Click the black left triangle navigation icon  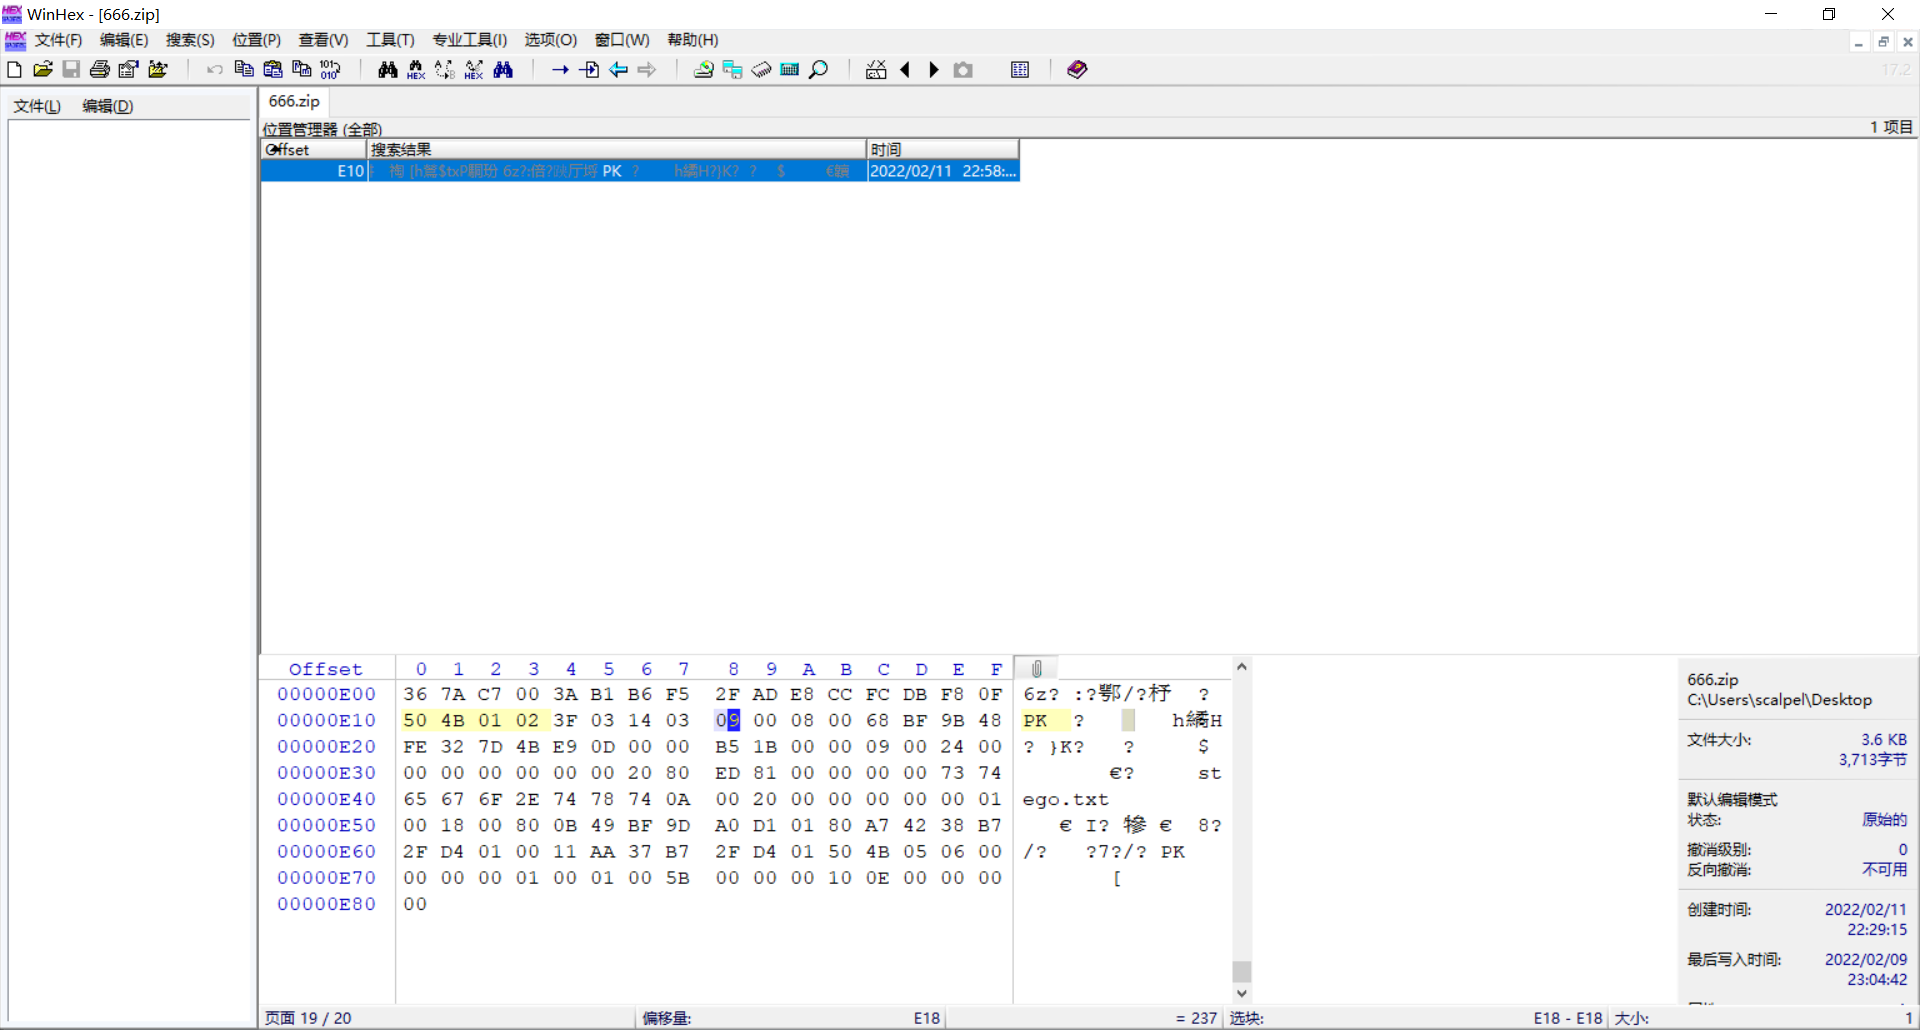pos(905,69)
